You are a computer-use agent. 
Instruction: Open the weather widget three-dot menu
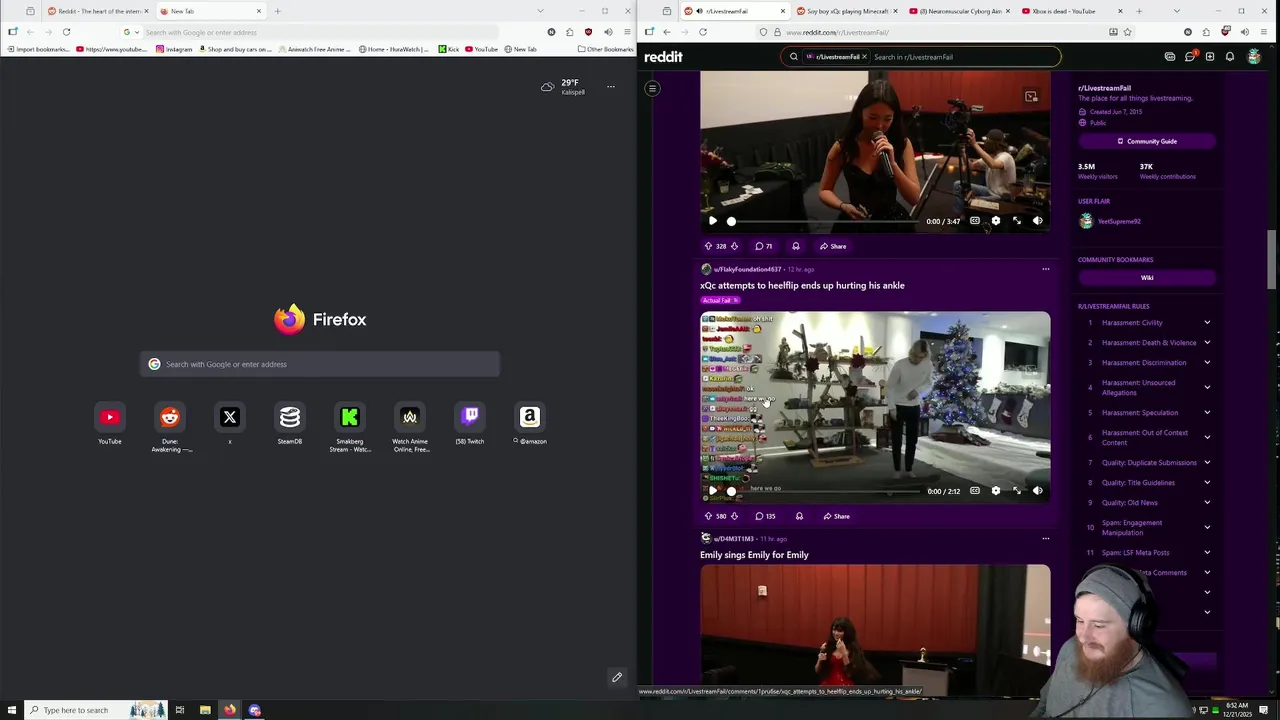click(611, 87)
